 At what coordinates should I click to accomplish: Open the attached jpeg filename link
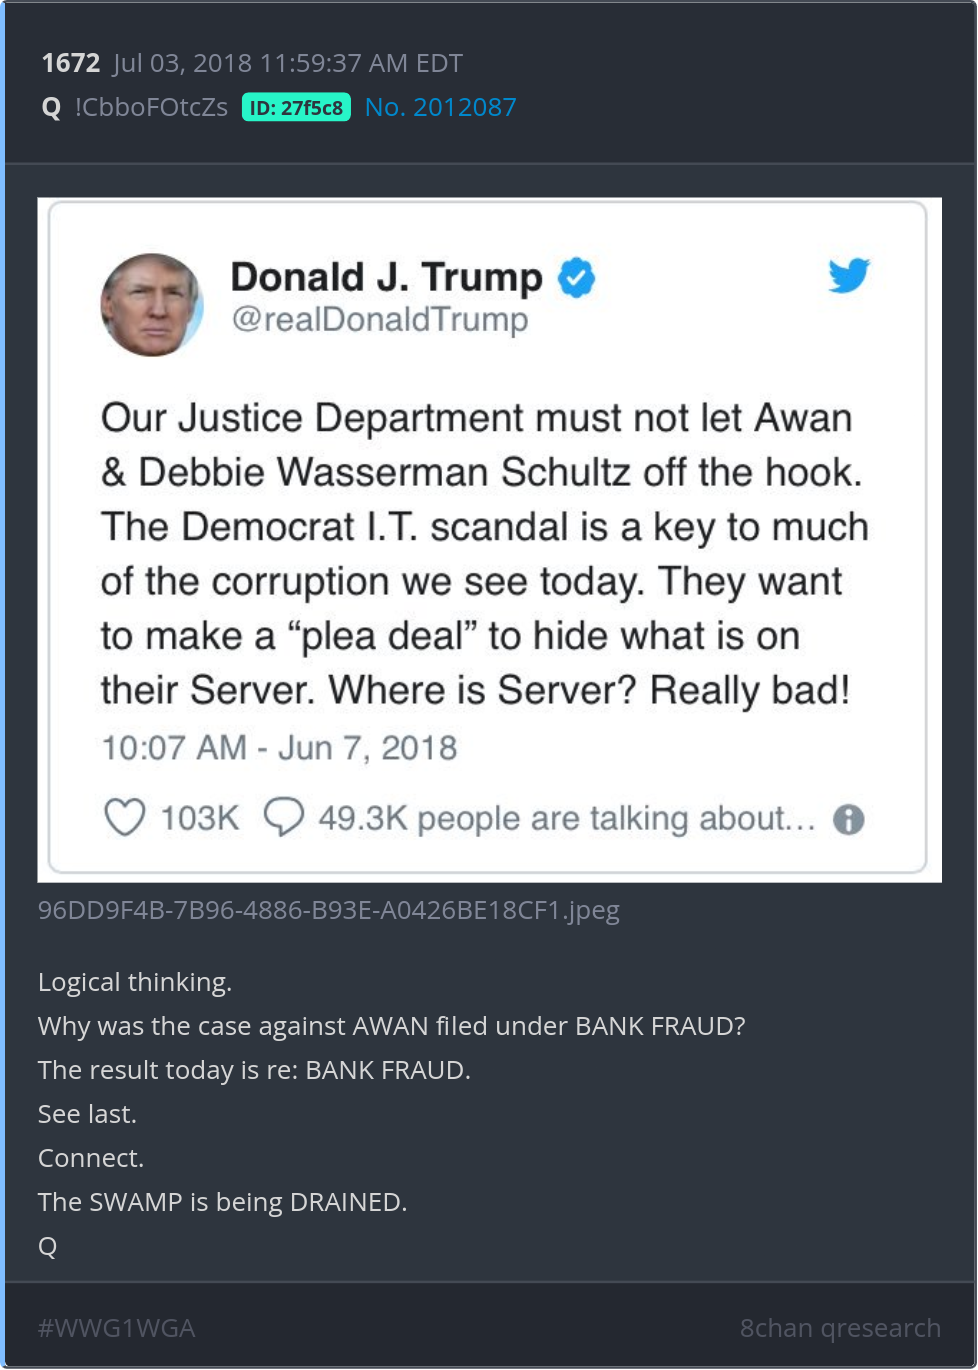pos(329,910)
